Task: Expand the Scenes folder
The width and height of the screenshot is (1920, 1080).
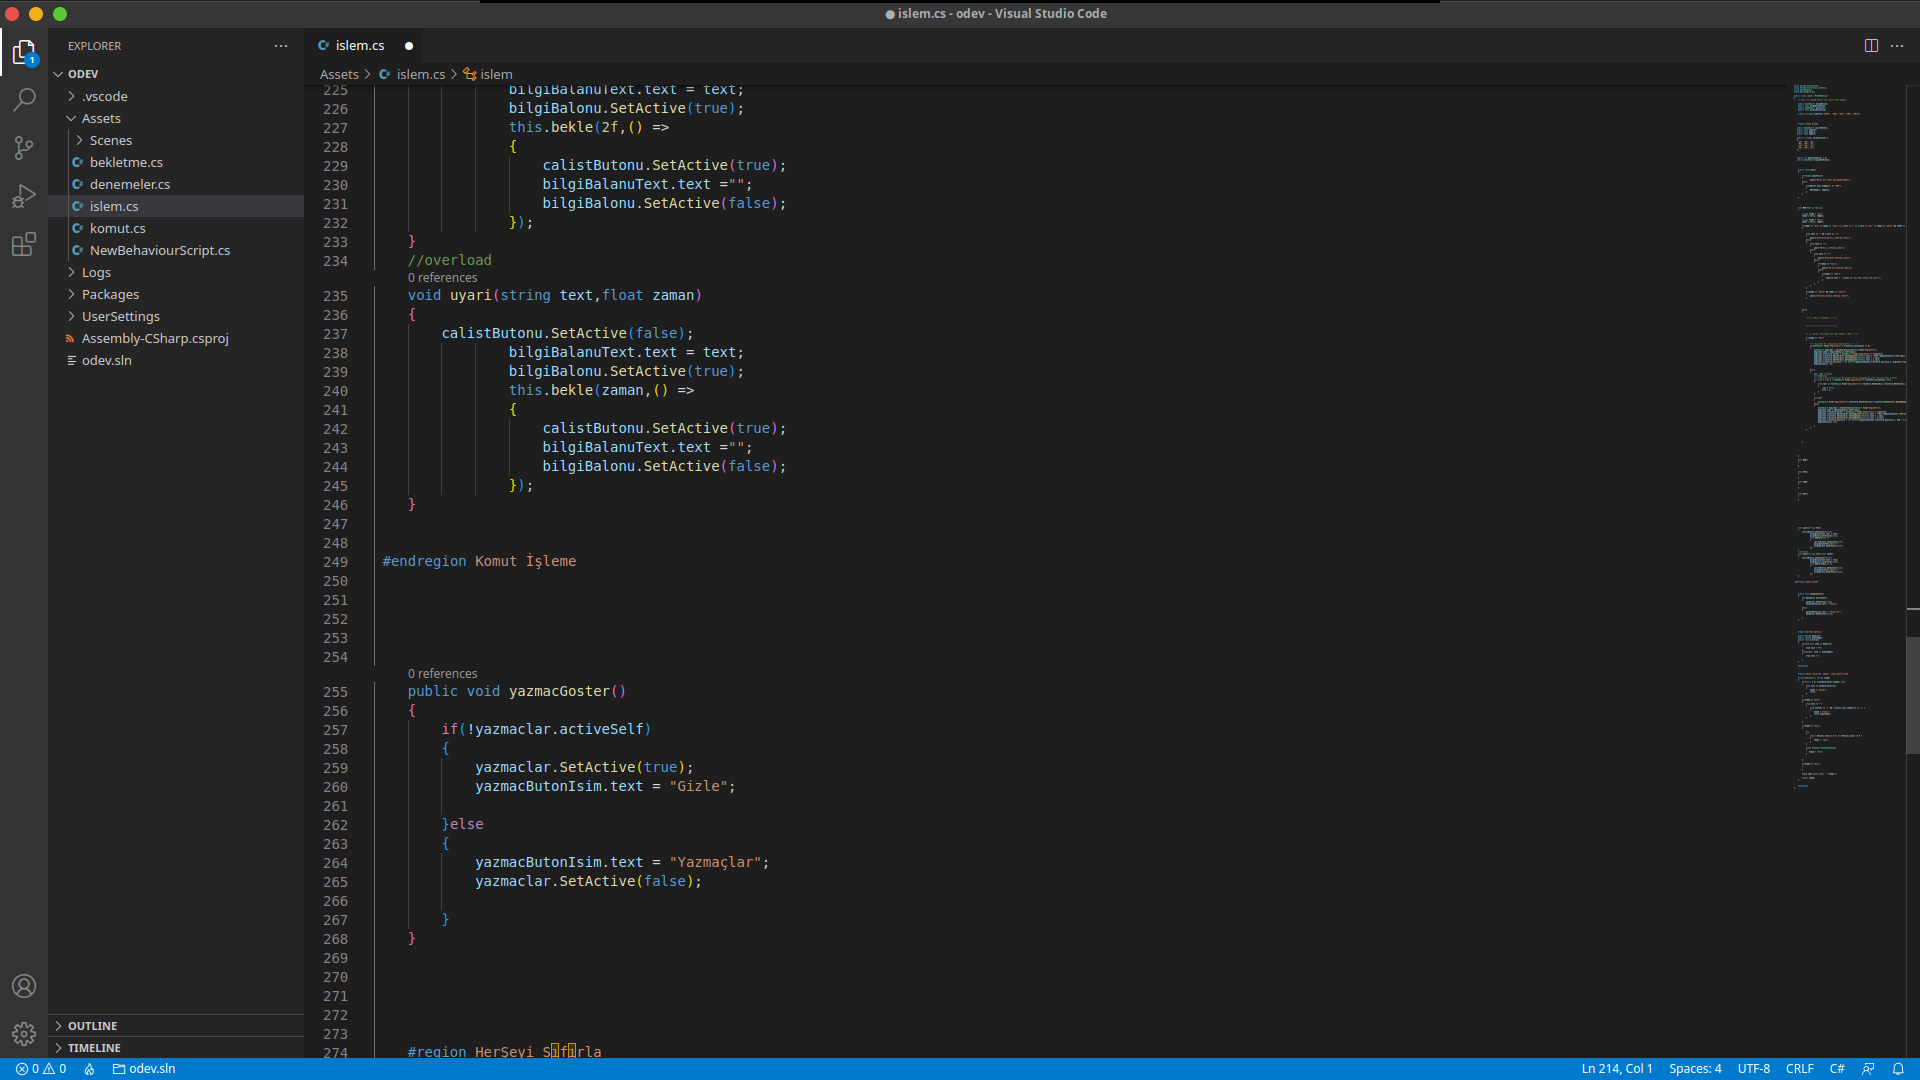Action: 110,140
